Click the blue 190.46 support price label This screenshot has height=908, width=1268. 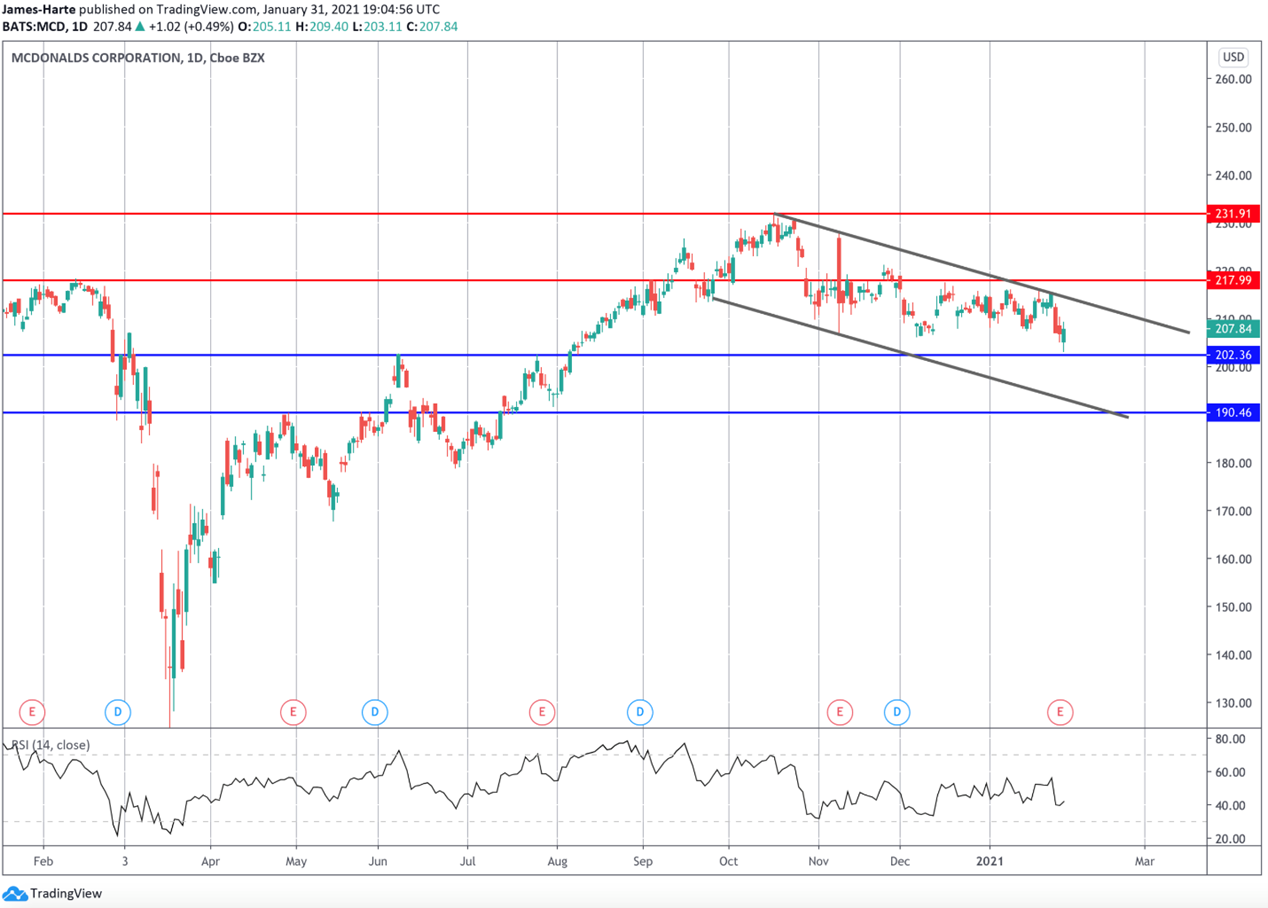coord(1233,412)
